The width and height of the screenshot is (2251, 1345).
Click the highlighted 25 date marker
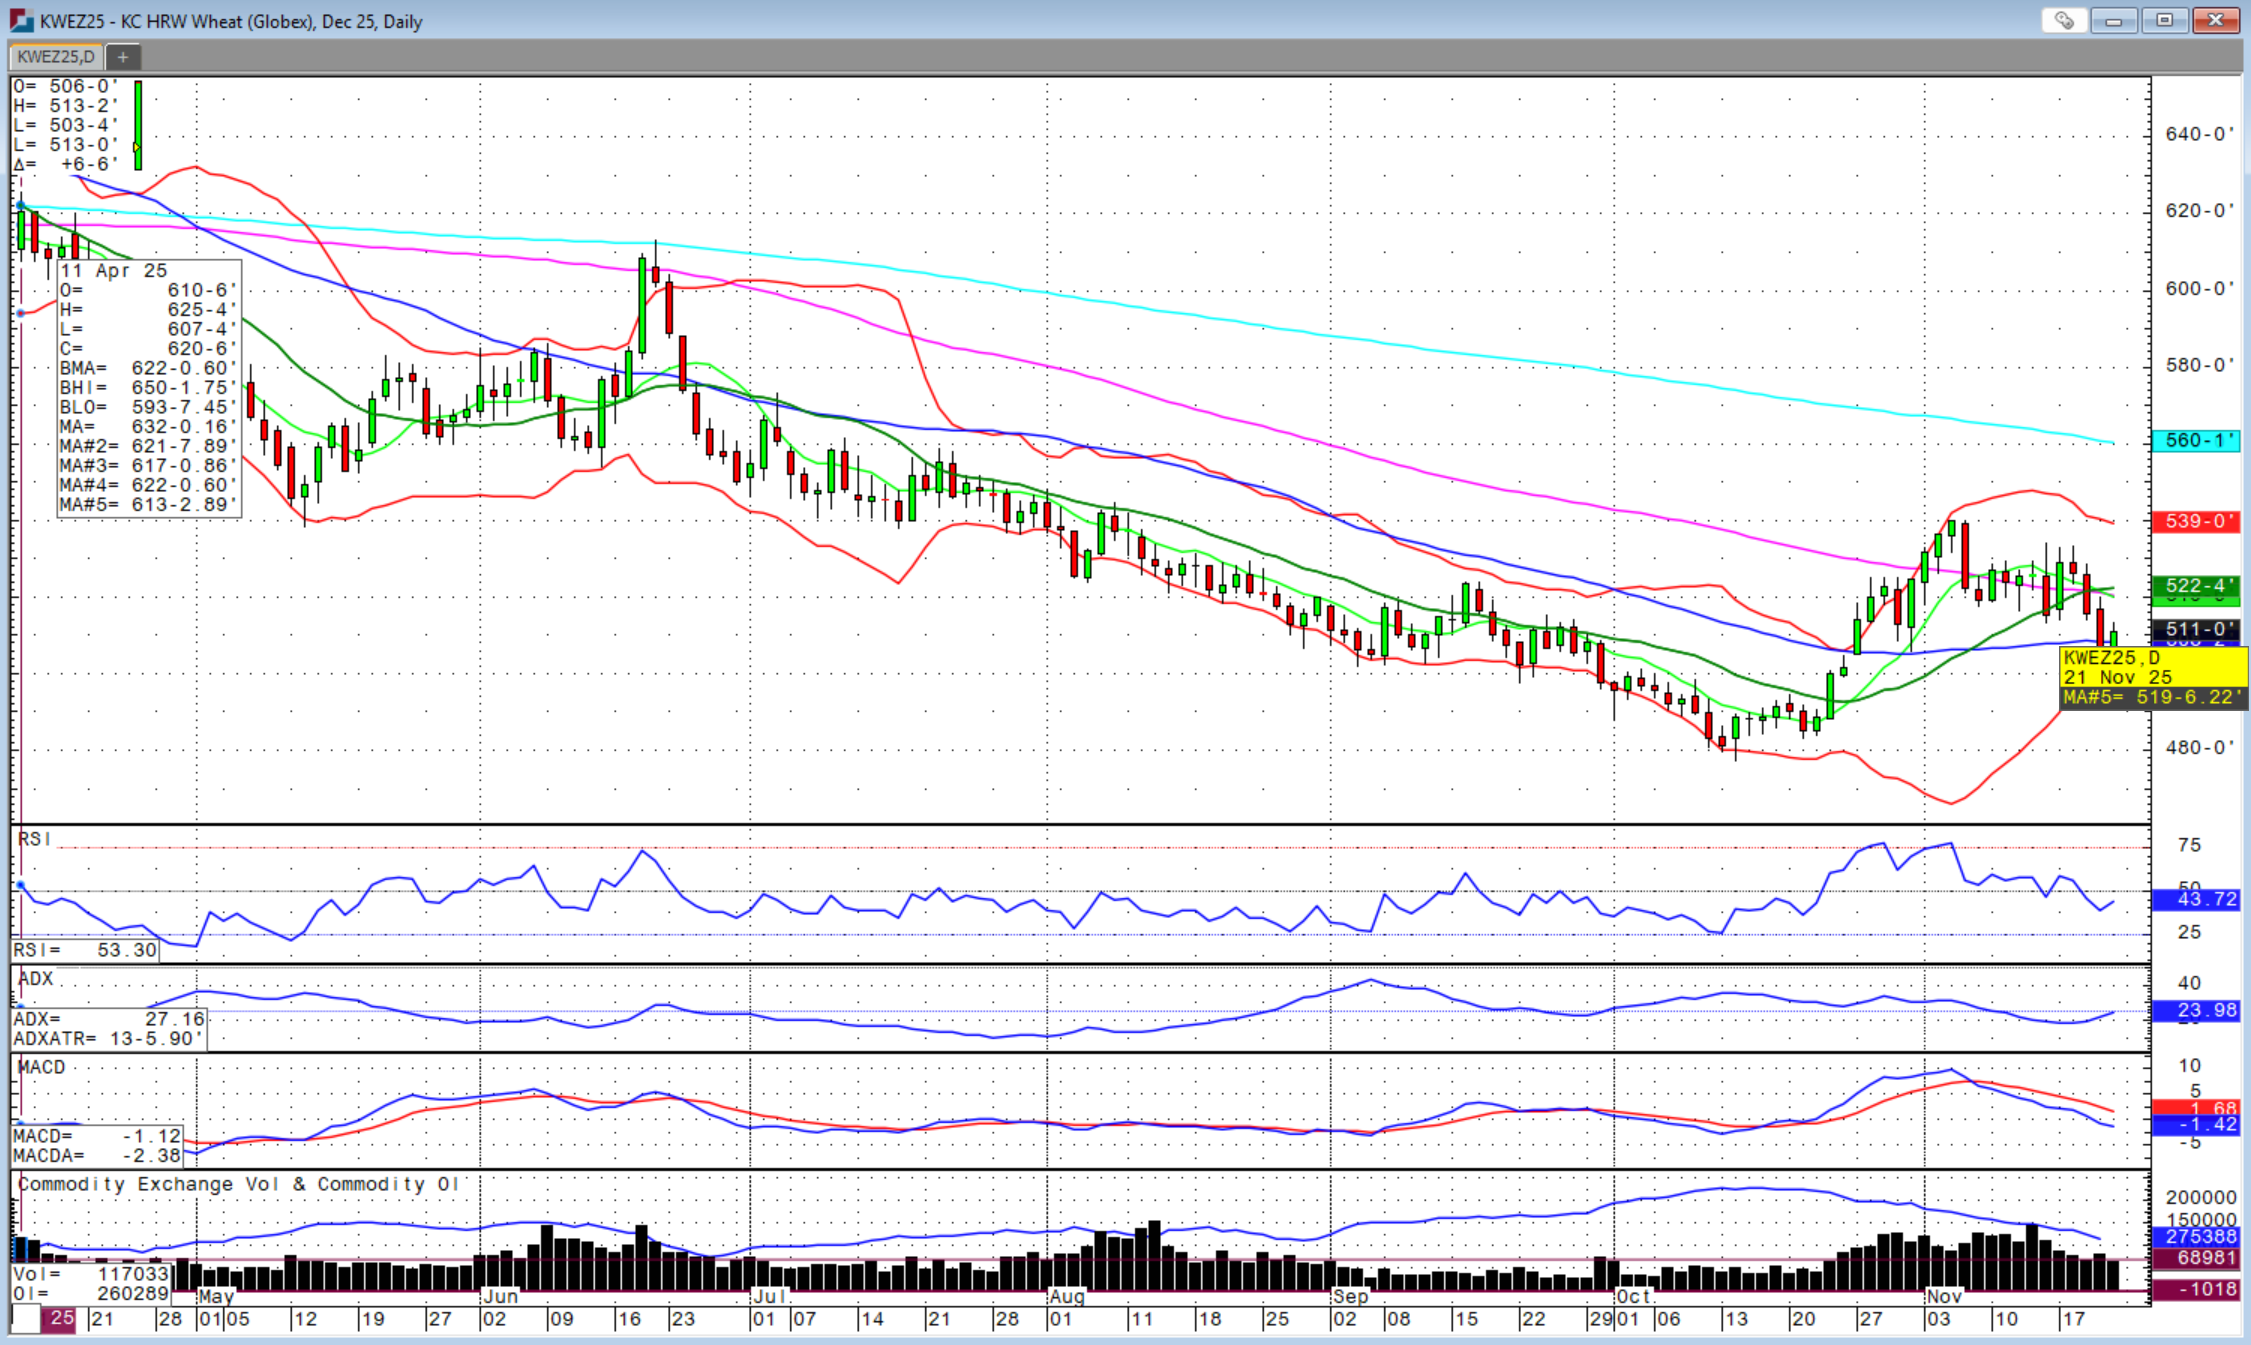tap(61, 1319)
